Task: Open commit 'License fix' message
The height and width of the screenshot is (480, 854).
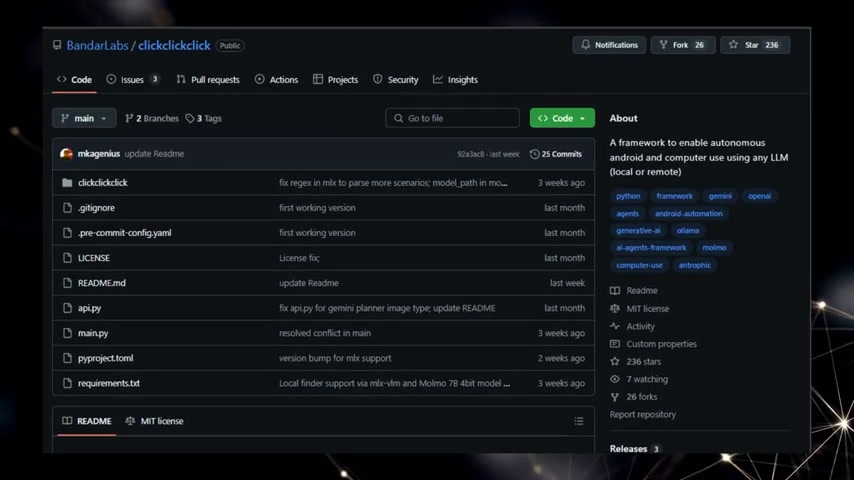Action: tap(299, 258)
